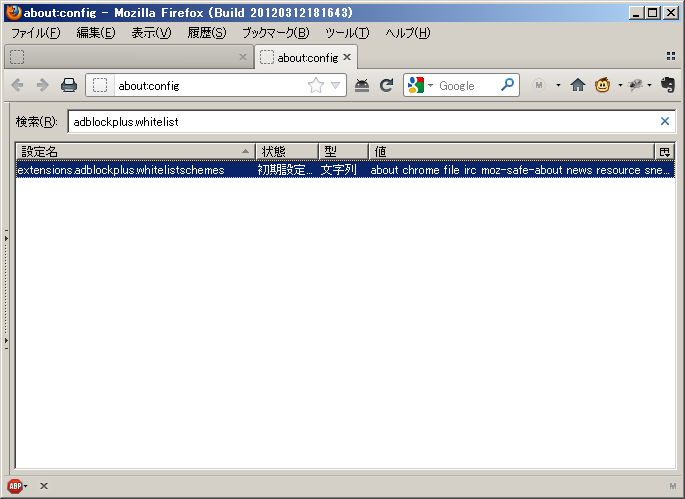This screenshot has height=499, width=685.
Task: Click the Adblock Plus ABP icon
Action: pyautogui.click(x=15, y=485)
